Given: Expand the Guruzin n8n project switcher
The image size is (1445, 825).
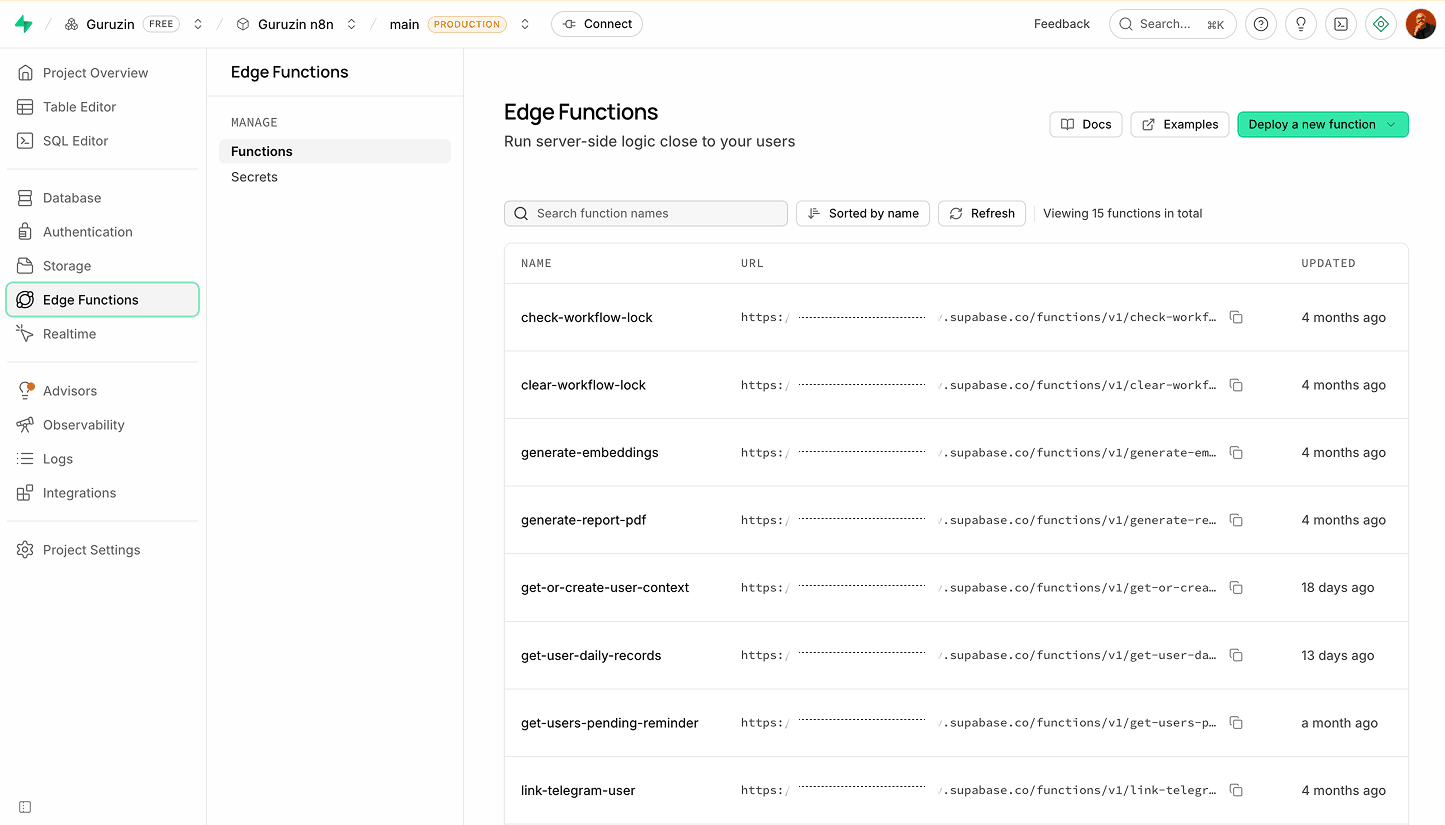Looking at the screenshot, I should 352,24.
